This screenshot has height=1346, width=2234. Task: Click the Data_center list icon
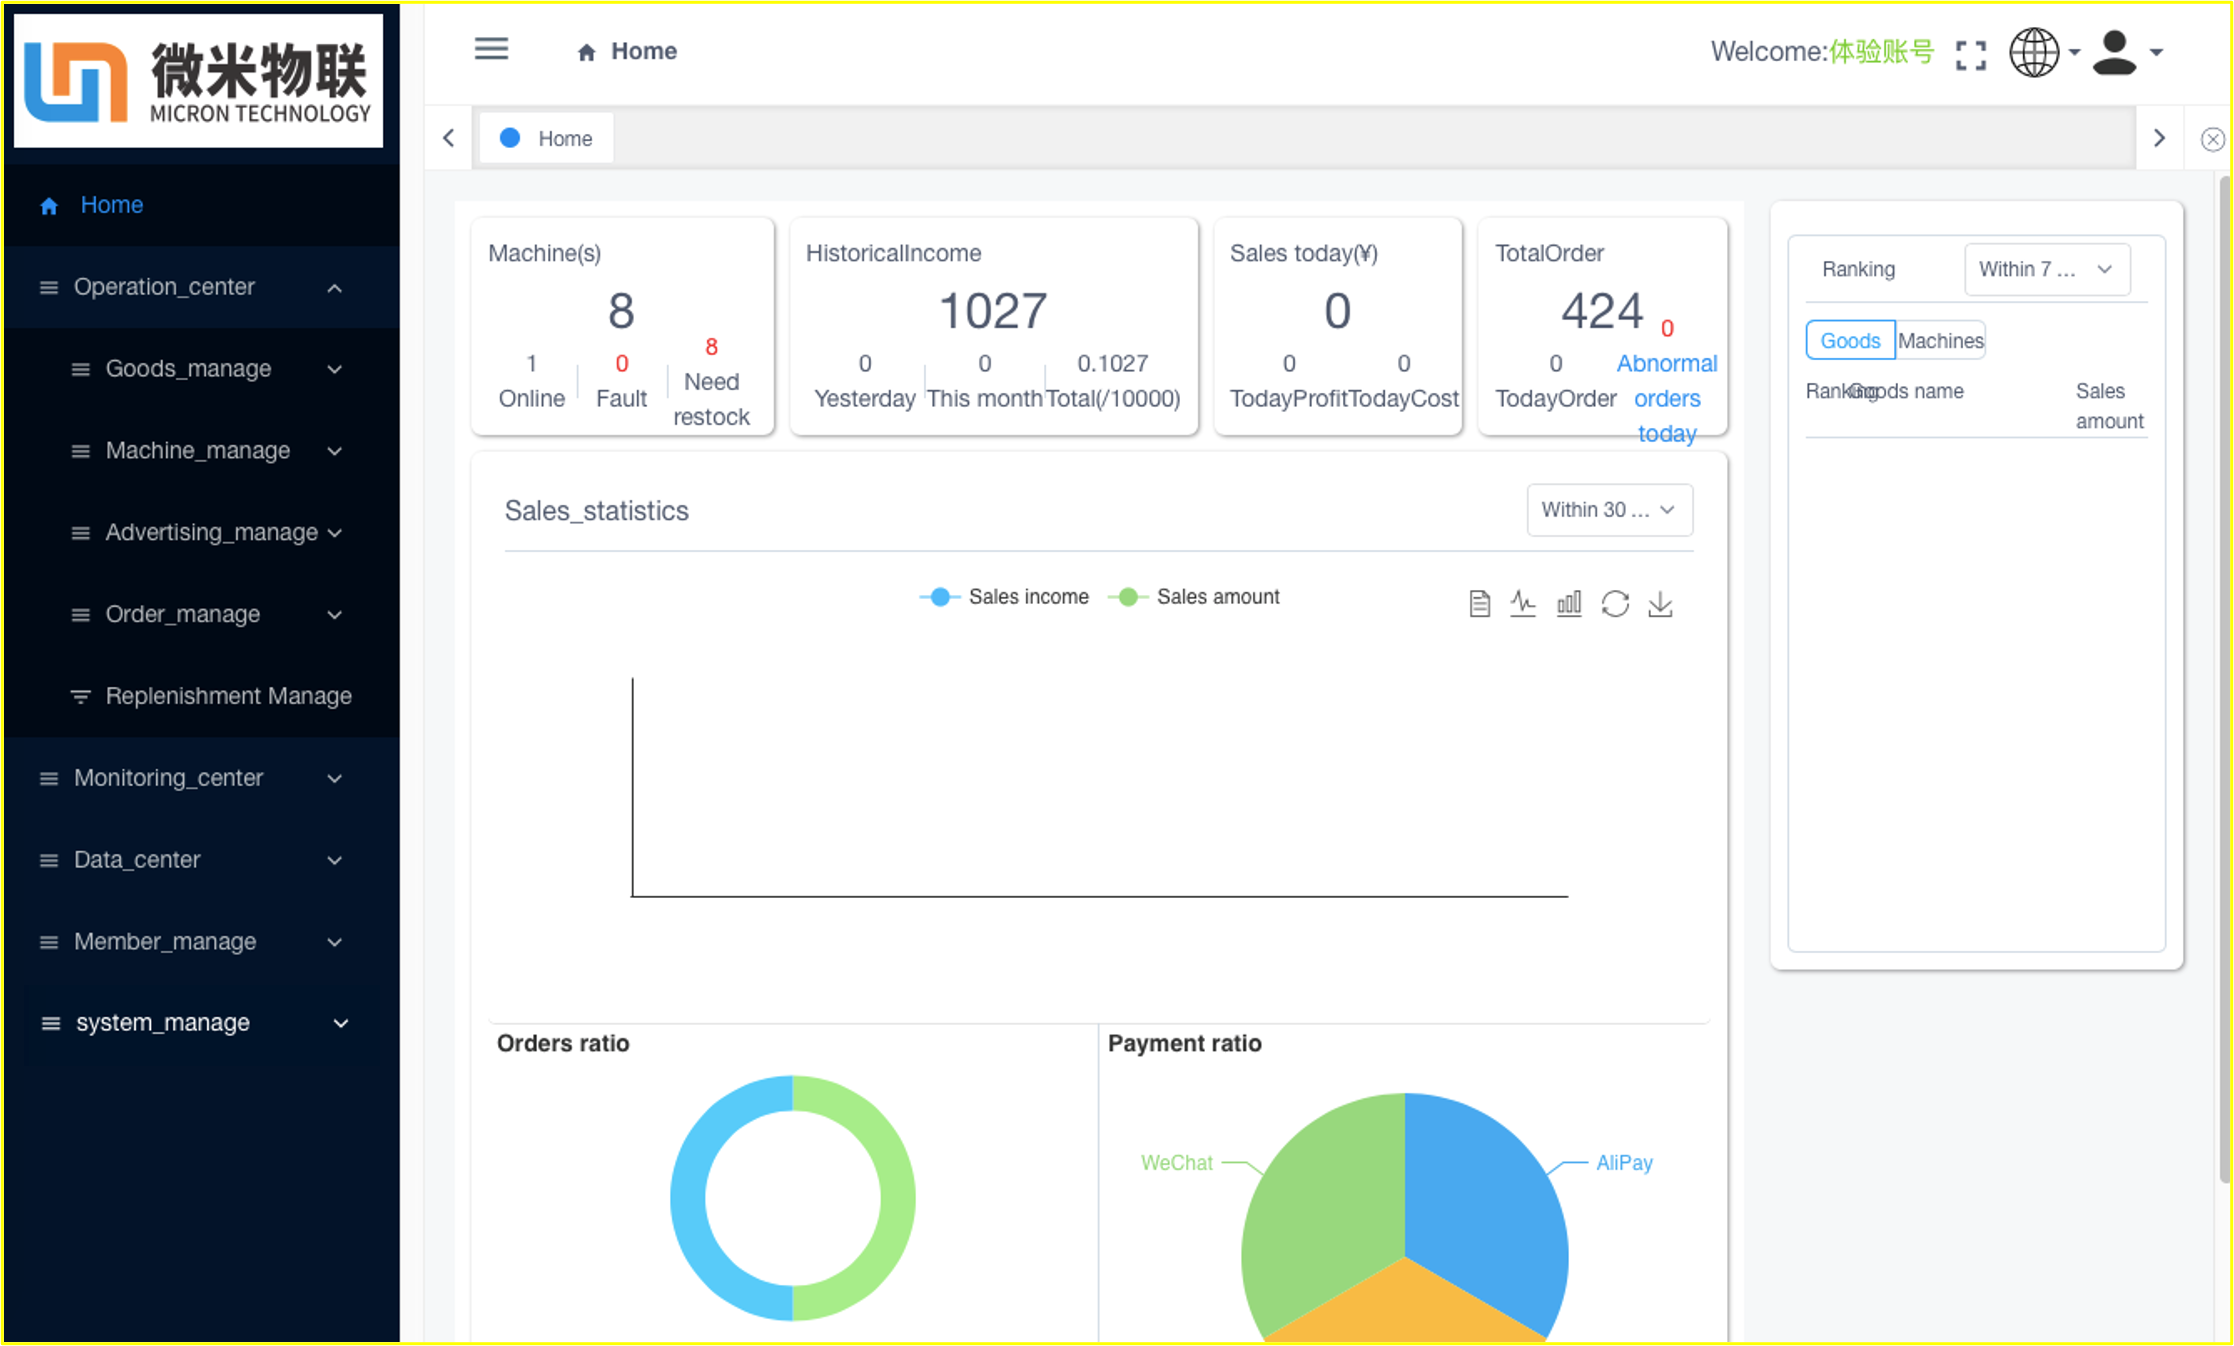click(48, 861)
